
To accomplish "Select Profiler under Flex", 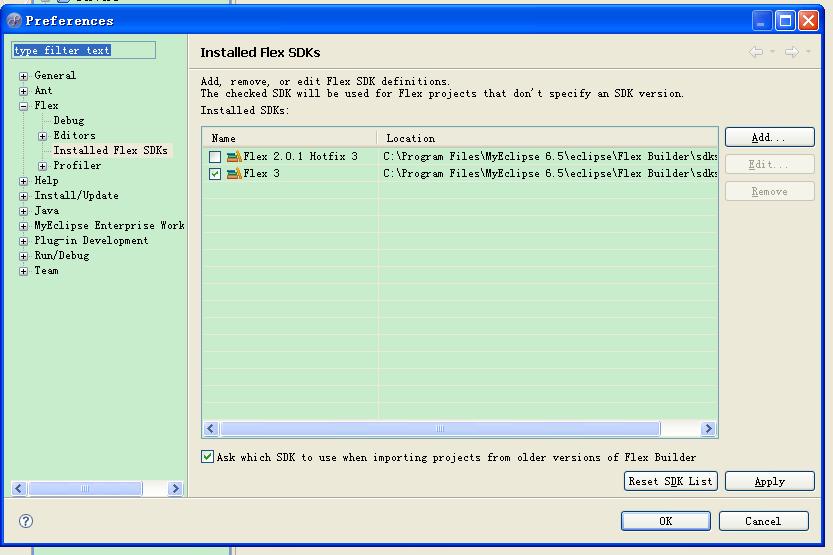I will [x=77, y=165].
